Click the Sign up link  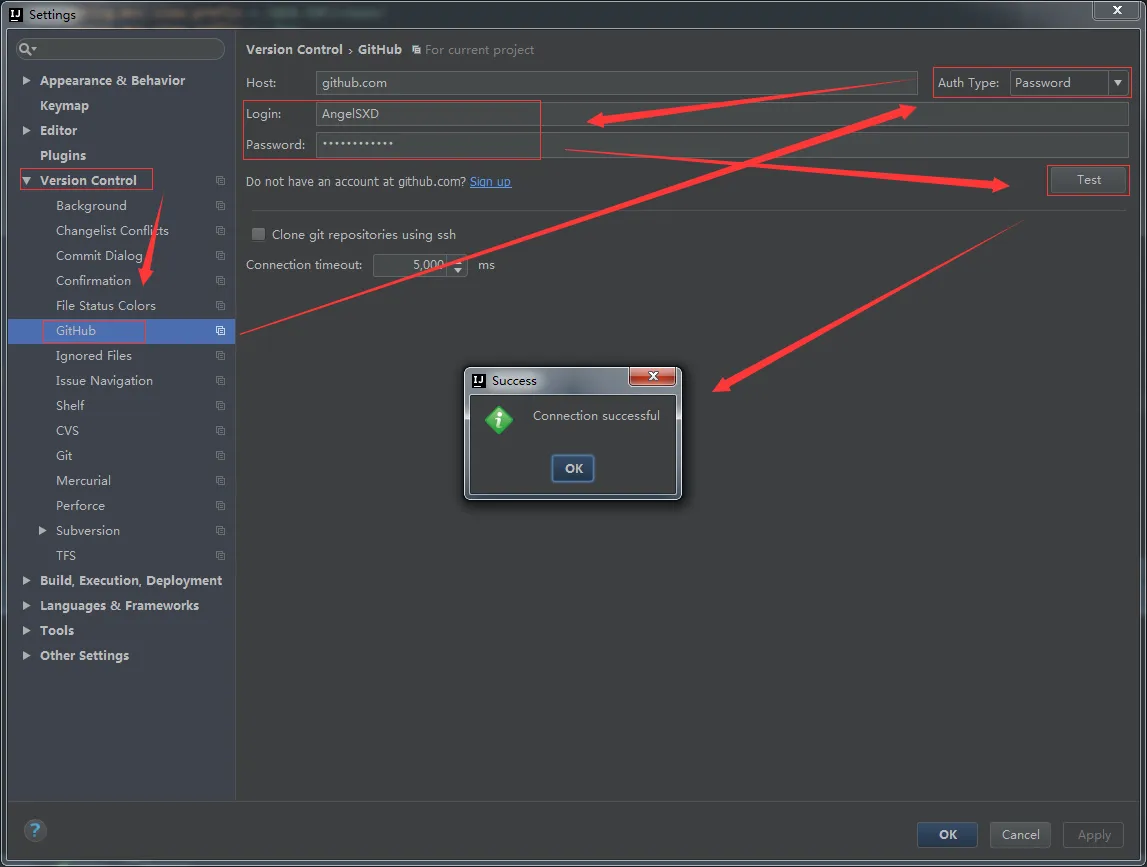[490, 182]
